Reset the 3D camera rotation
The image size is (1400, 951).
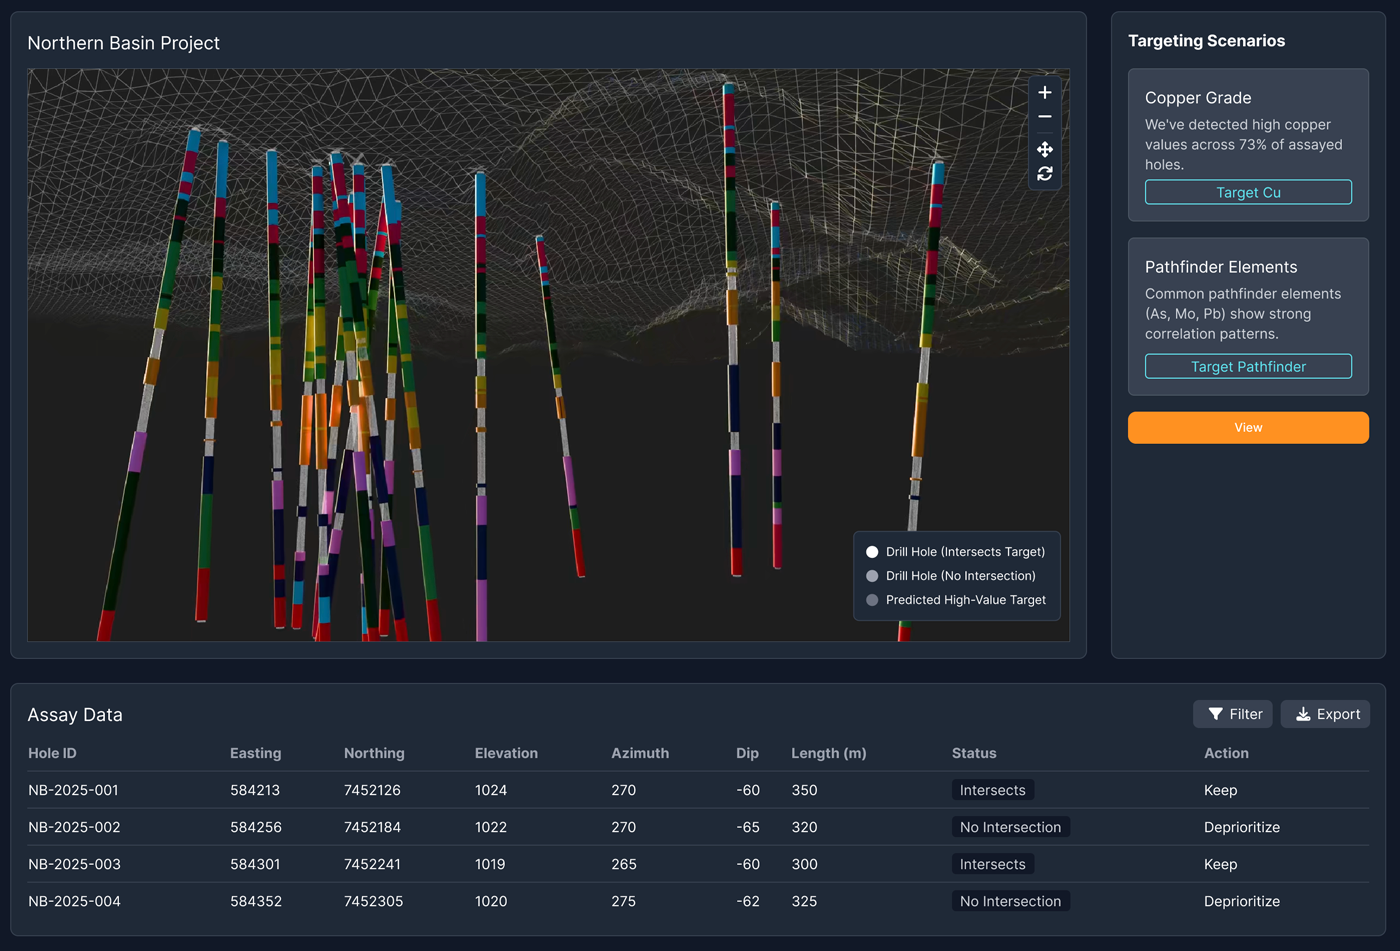(1044, 173)
